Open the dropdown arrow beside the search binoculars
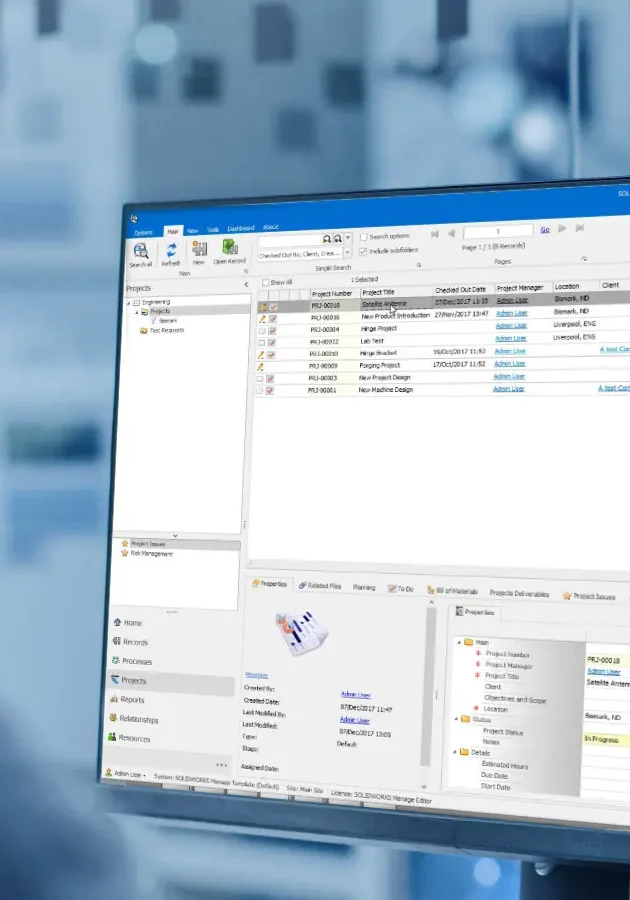This screenshot has height=900, width=630. (348, 238)
